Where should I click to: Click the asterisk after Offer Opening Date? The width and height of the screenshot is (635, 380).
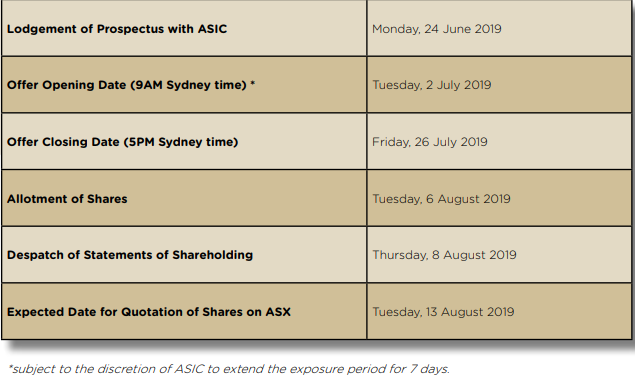coord(252,83)
